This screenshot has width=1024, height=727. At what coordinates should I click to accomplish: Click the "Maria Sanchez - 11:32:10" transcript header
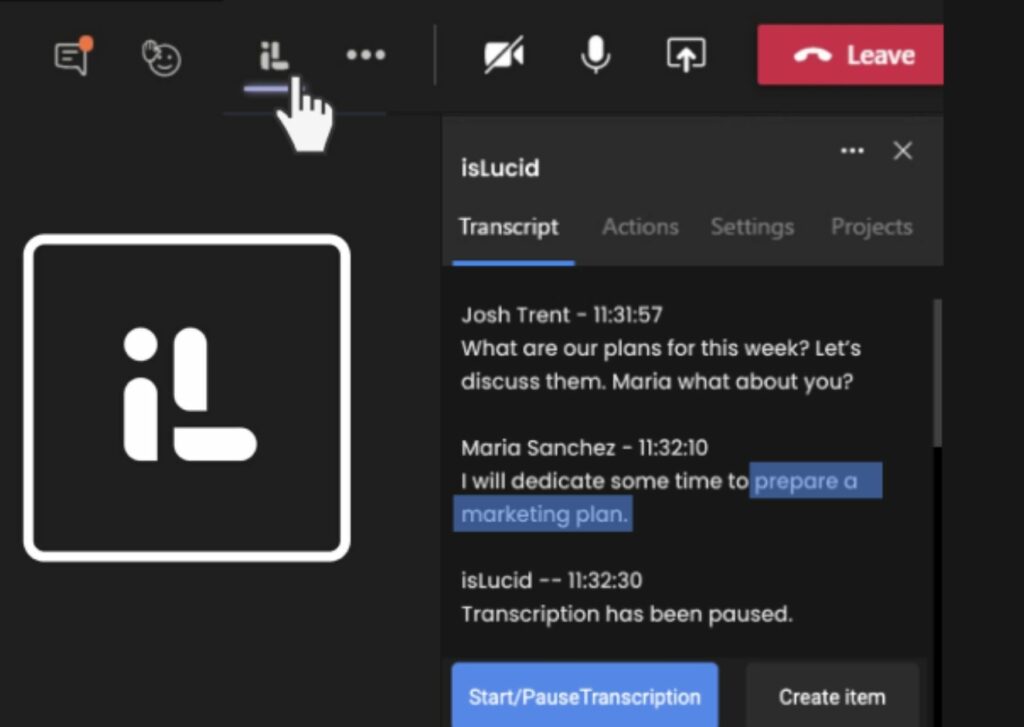tap(584, 447)
